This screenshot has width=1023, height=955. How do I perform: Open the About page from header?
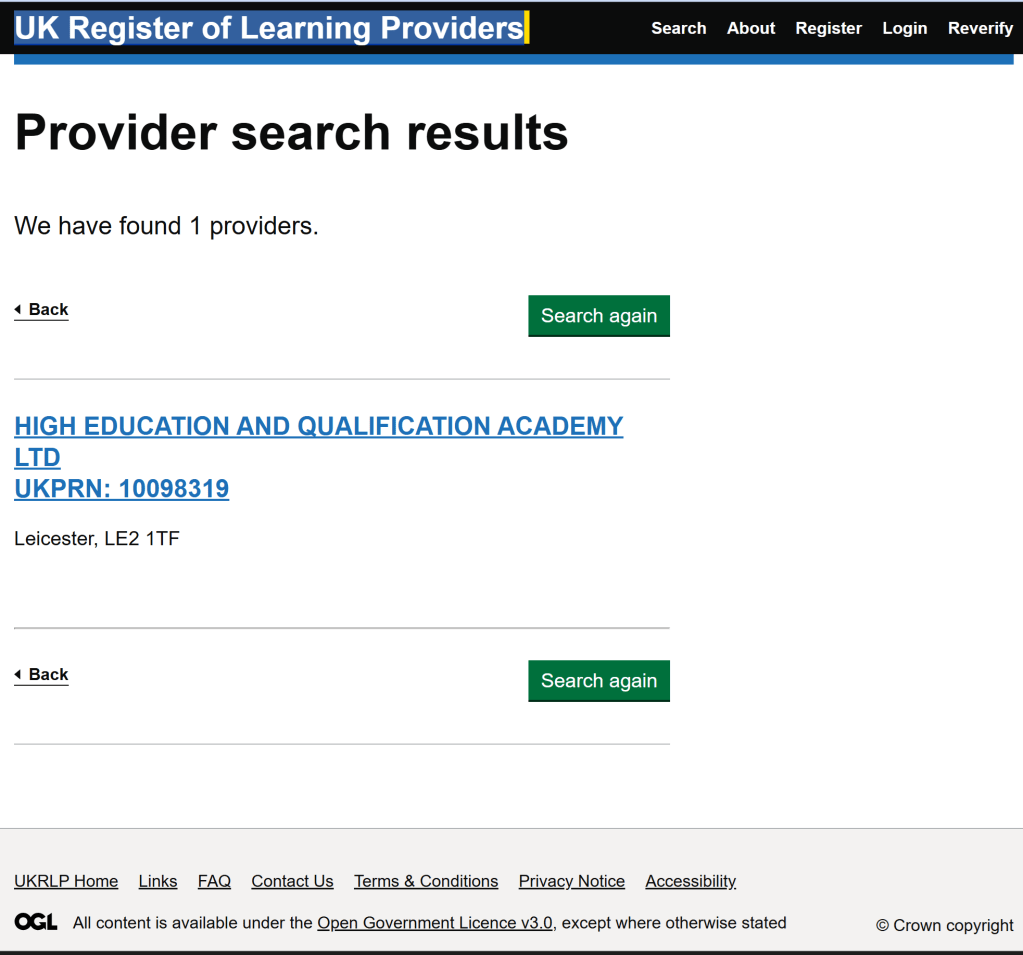(750, 28)
